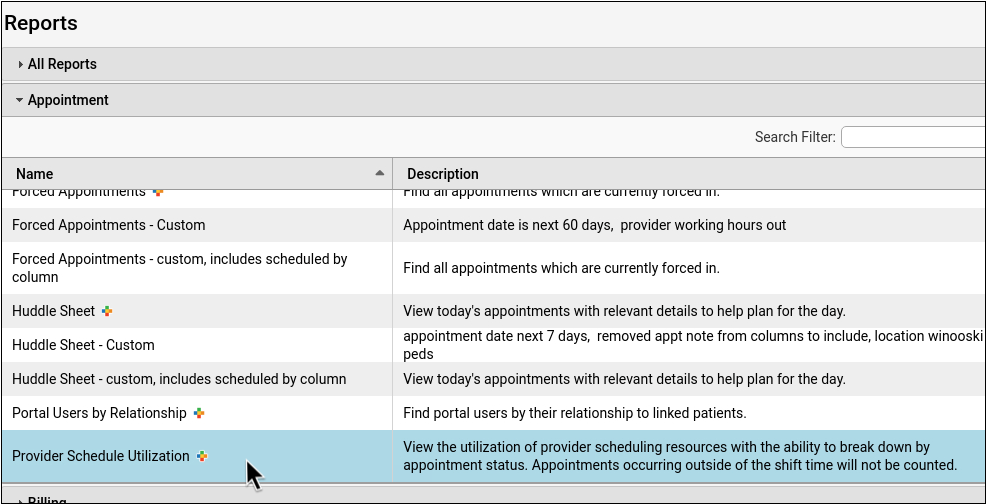This screenshot has width=986, height=504.
Task: Select the Provider Schedule Utilization report
Action: tap(100, 456)
